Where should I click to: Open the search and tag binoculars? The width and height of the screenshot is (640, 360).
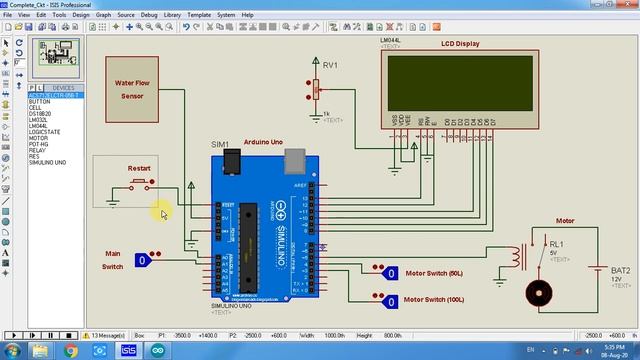click(347, 27)
